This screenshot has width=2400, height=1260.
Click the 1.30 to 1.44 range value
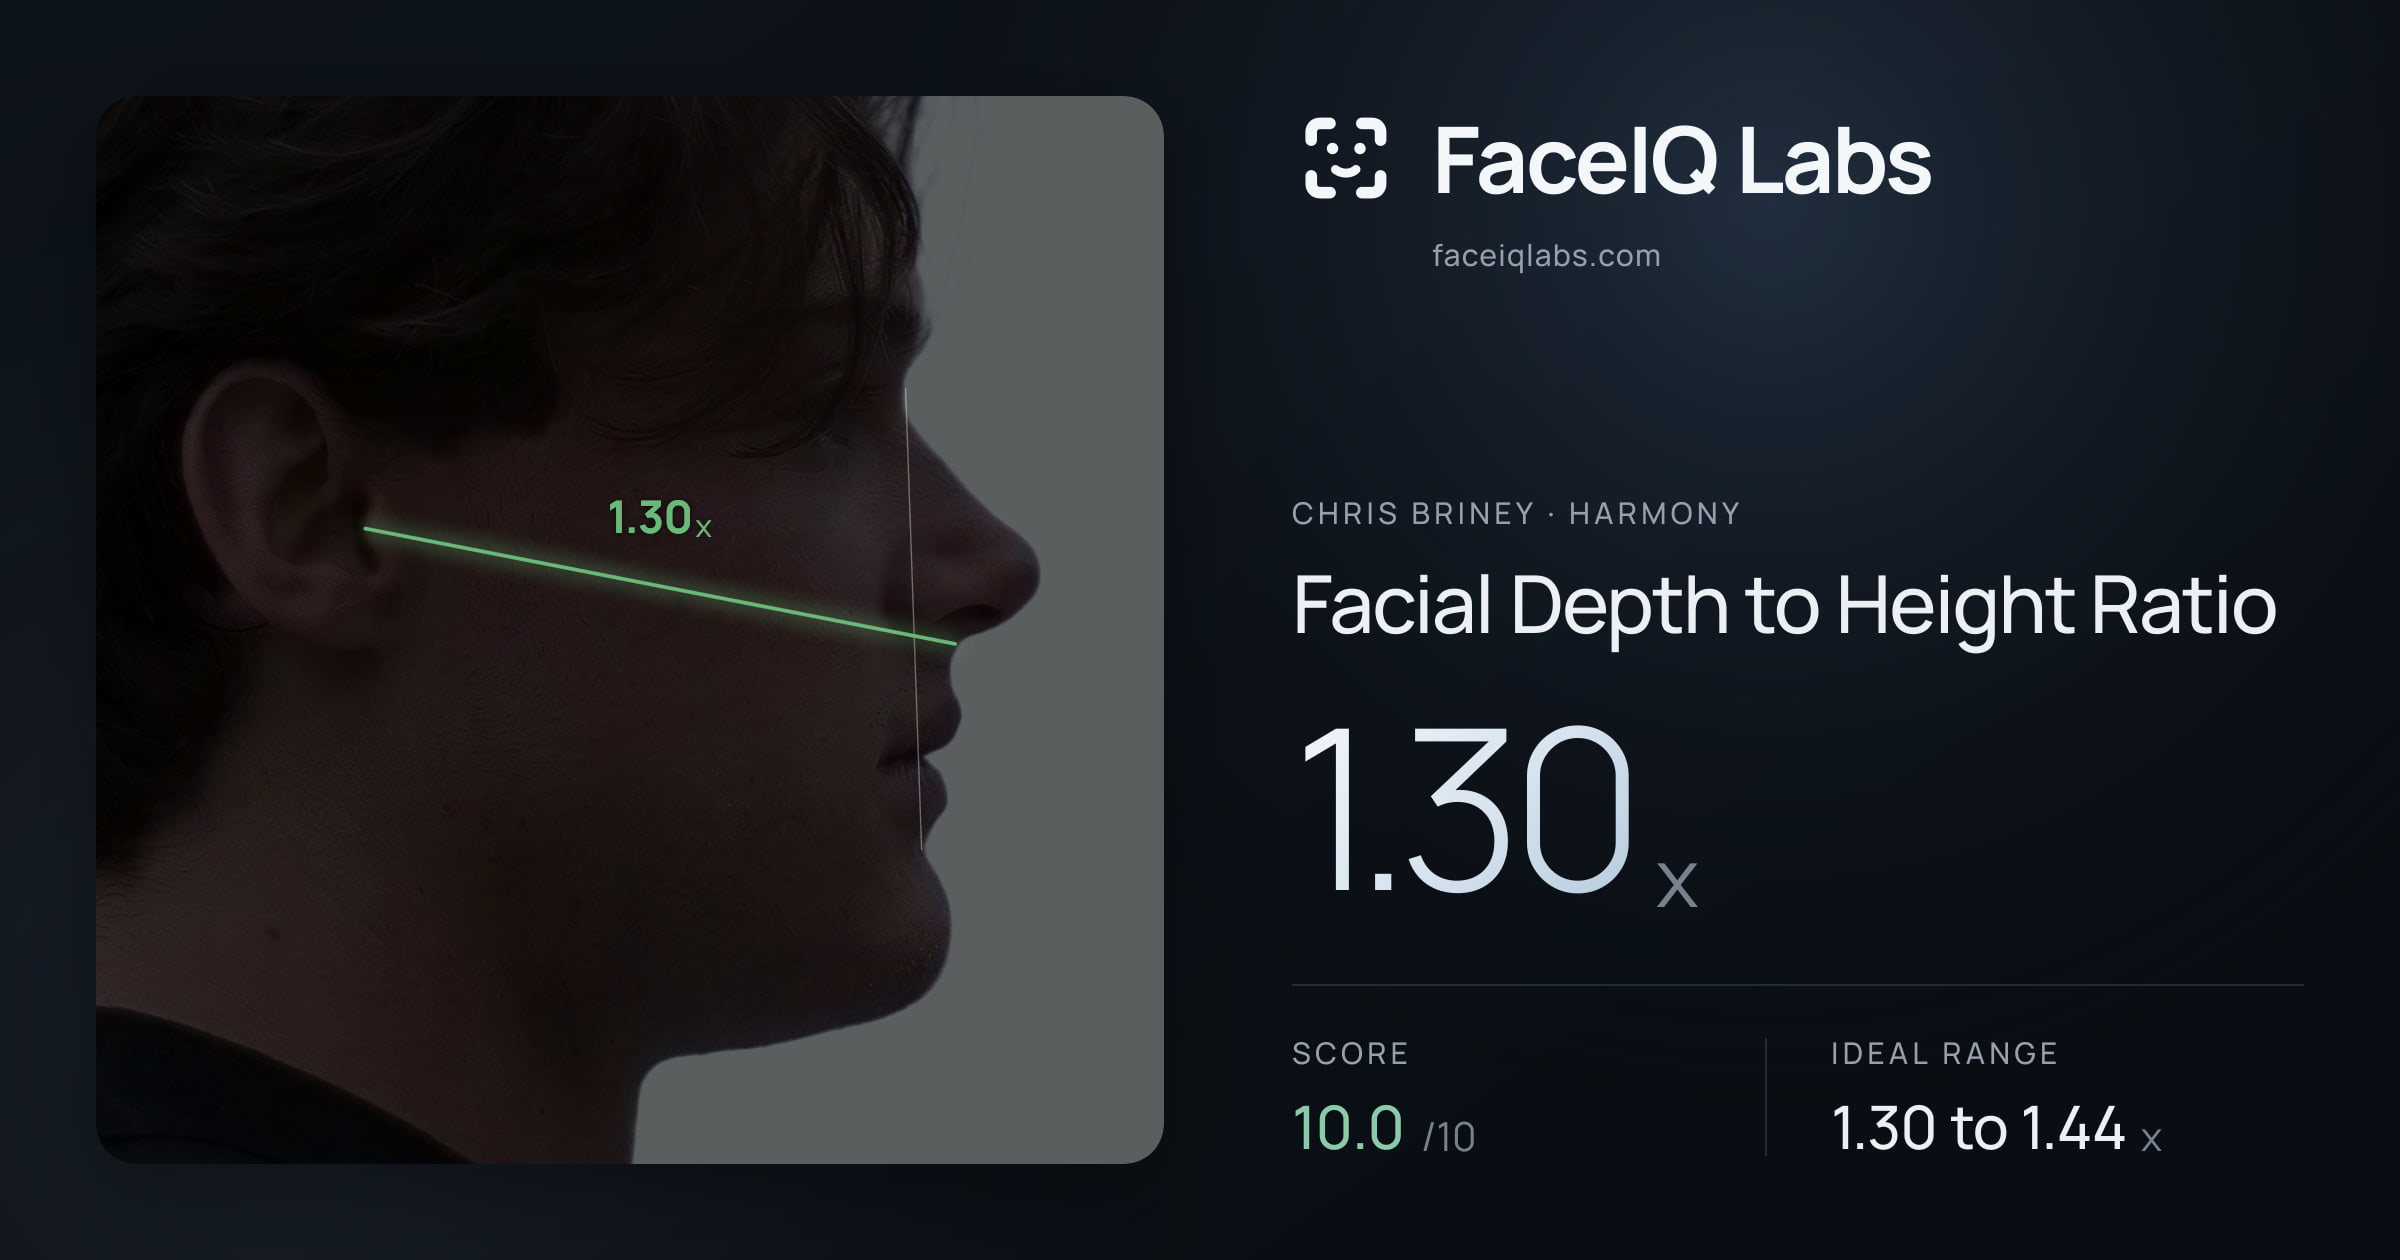(1996, 1129)
